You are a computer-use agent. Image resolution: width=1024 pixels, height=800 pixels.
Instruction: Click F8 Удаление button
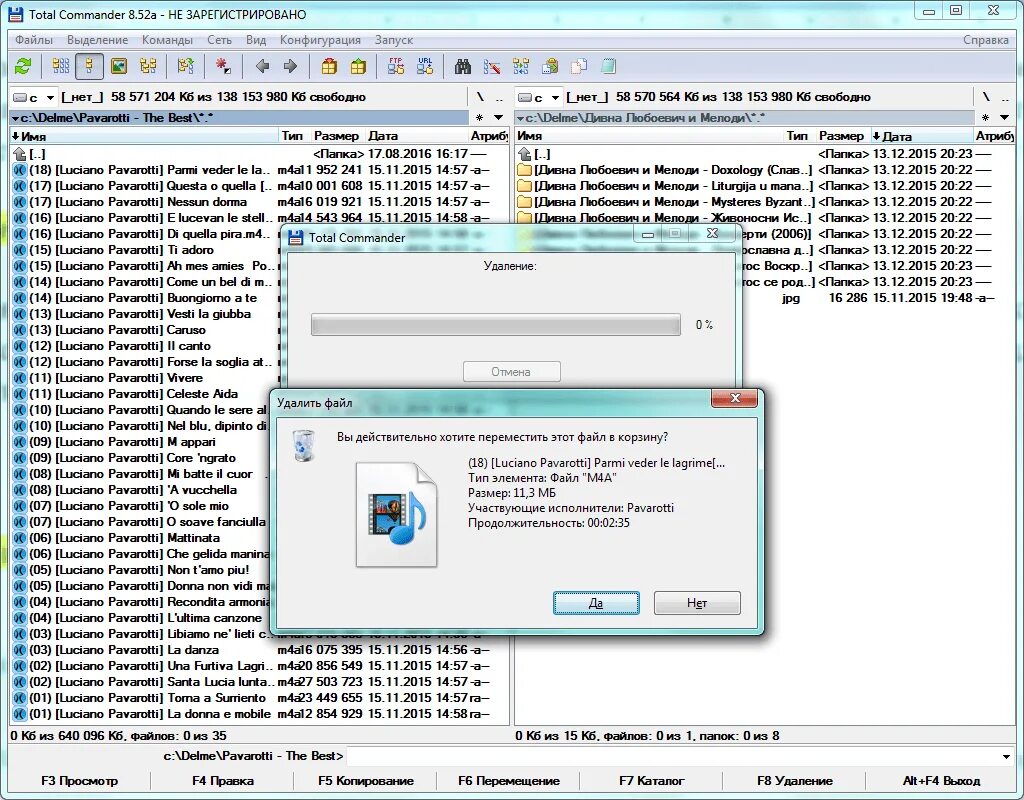click(795, 780)
